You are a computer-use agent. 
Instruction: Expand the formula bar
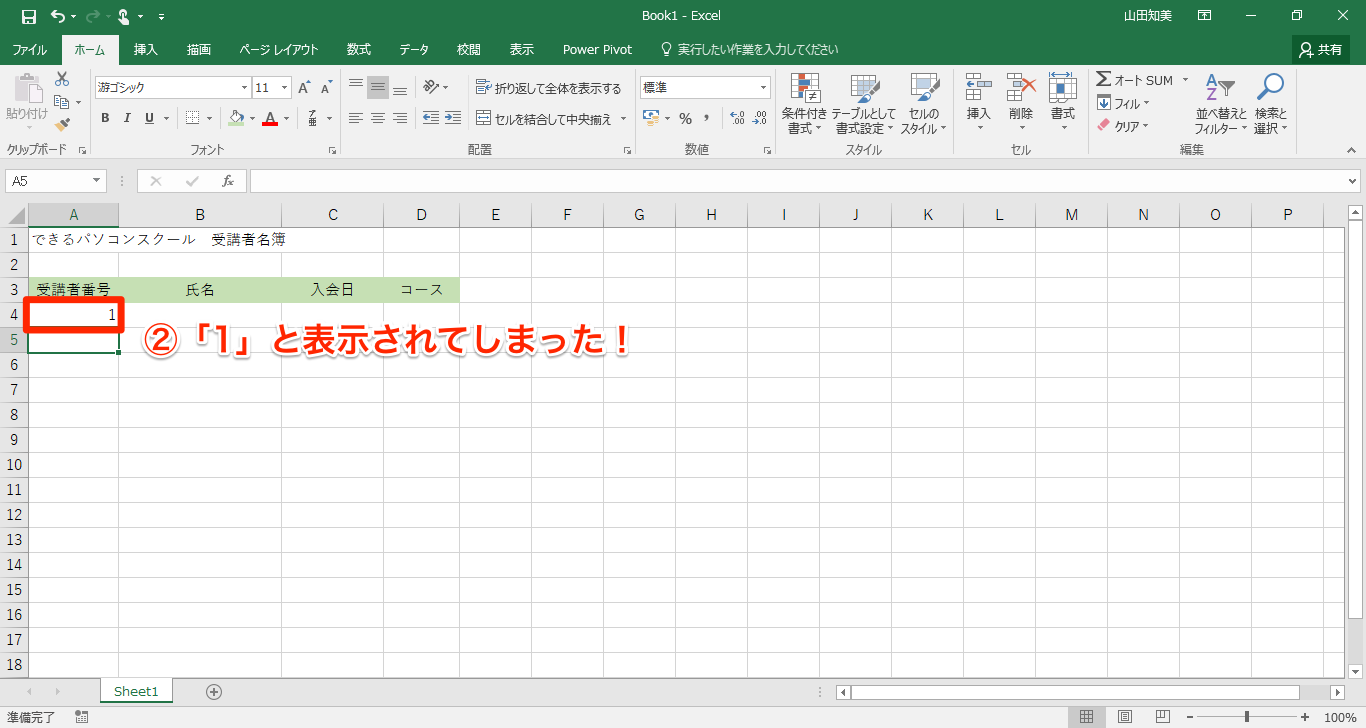(x=1353, y=181)
